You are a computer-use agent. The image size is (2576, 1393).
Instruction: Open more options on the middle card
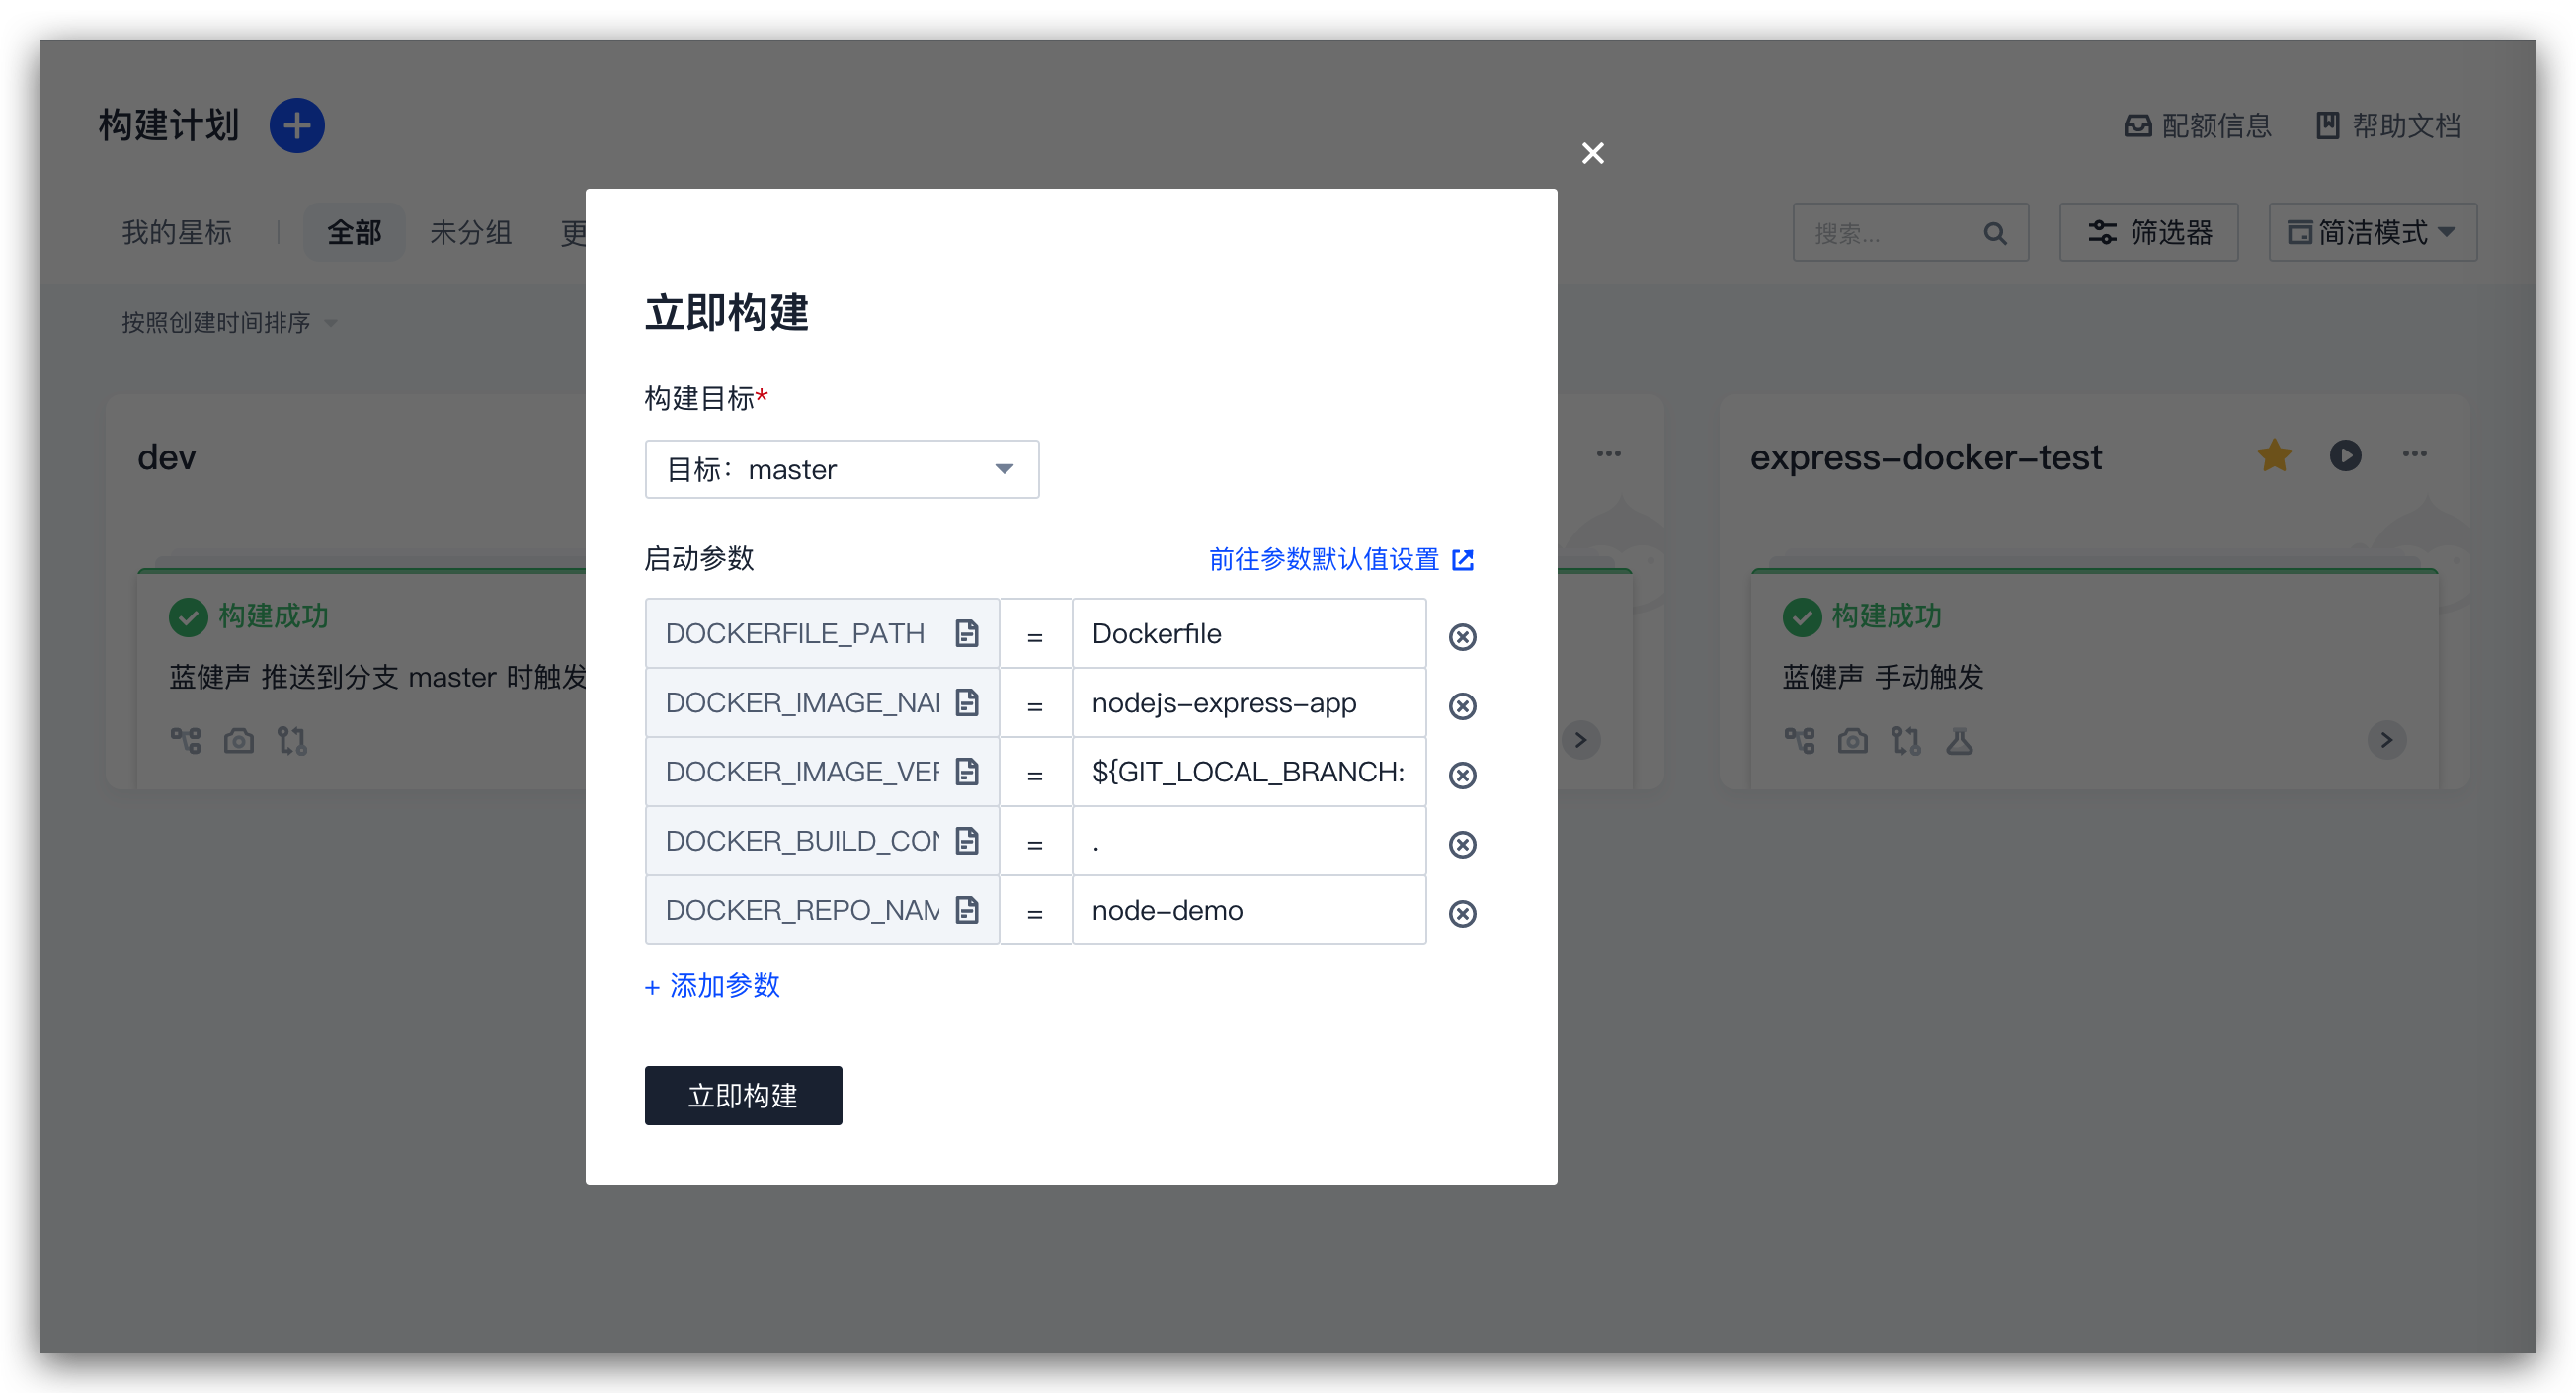[1608, 454]
